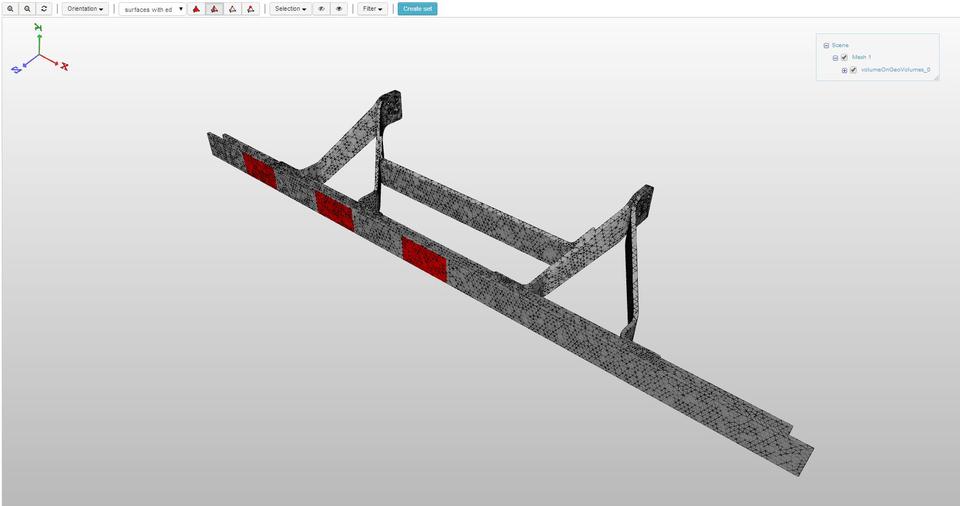960x506 pixels.
Task: Select the active face pick mode icon
Action: (x=214, y=9)
